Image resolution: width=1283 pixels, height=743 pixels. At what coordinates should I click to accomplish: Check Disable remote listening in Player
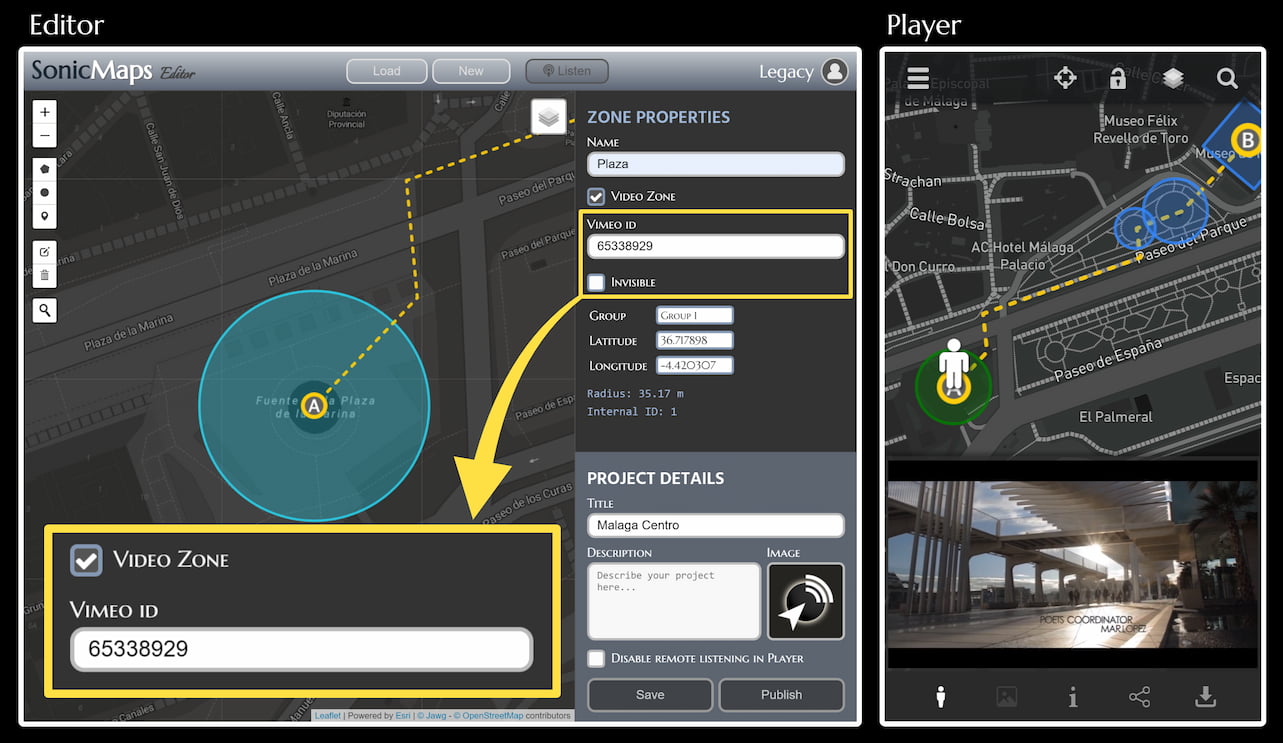point(596,658)
